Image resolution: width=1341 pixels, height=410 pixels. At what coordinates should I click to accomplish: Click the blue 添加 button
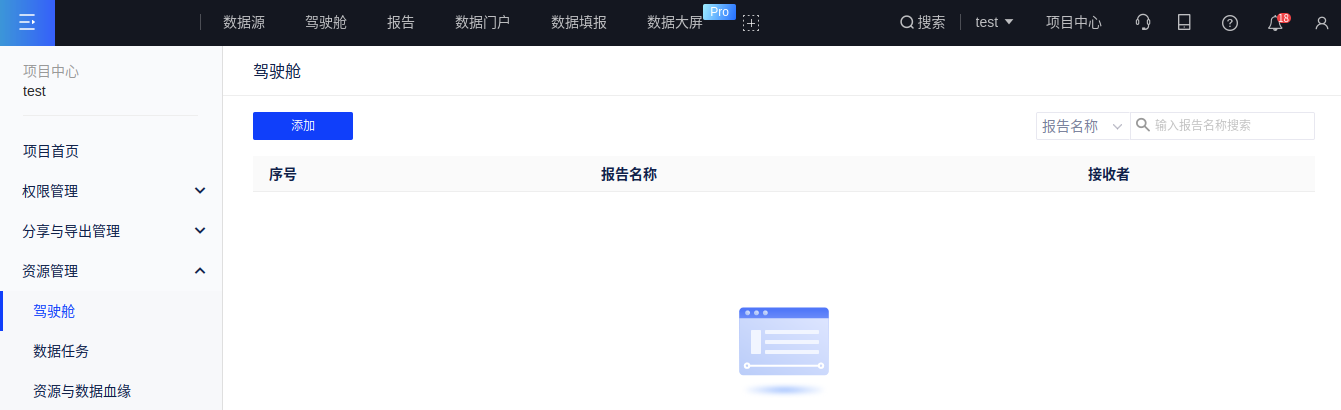point(303,126)
